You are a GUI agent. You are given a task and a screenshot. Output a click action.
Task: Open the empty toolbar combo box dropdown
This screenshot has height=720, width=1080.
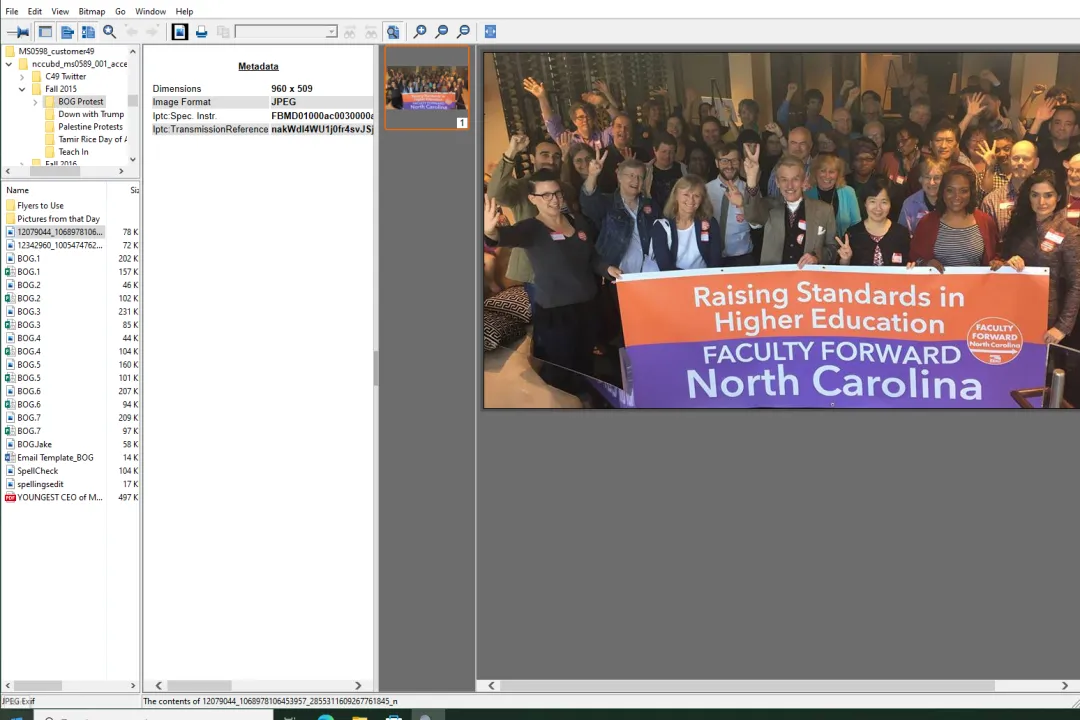point(331,32)
